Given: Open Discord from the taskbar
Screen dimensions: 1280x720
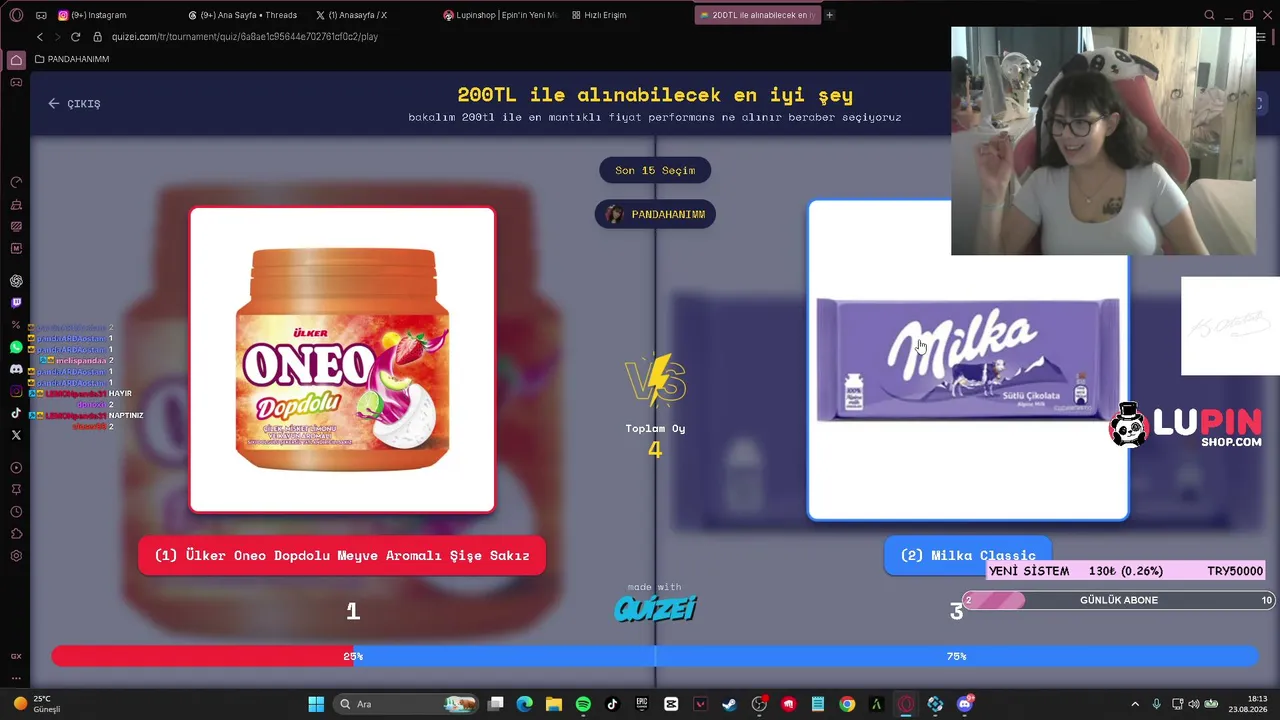Looking at the screenshot, I should click(965, 704).
